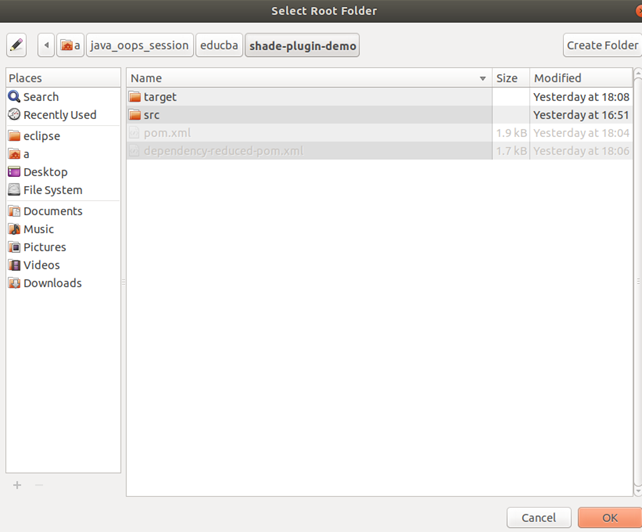The image size is (642, 532).
Task: Toggle the location text entry pencil button
Action: coord(16,45)
